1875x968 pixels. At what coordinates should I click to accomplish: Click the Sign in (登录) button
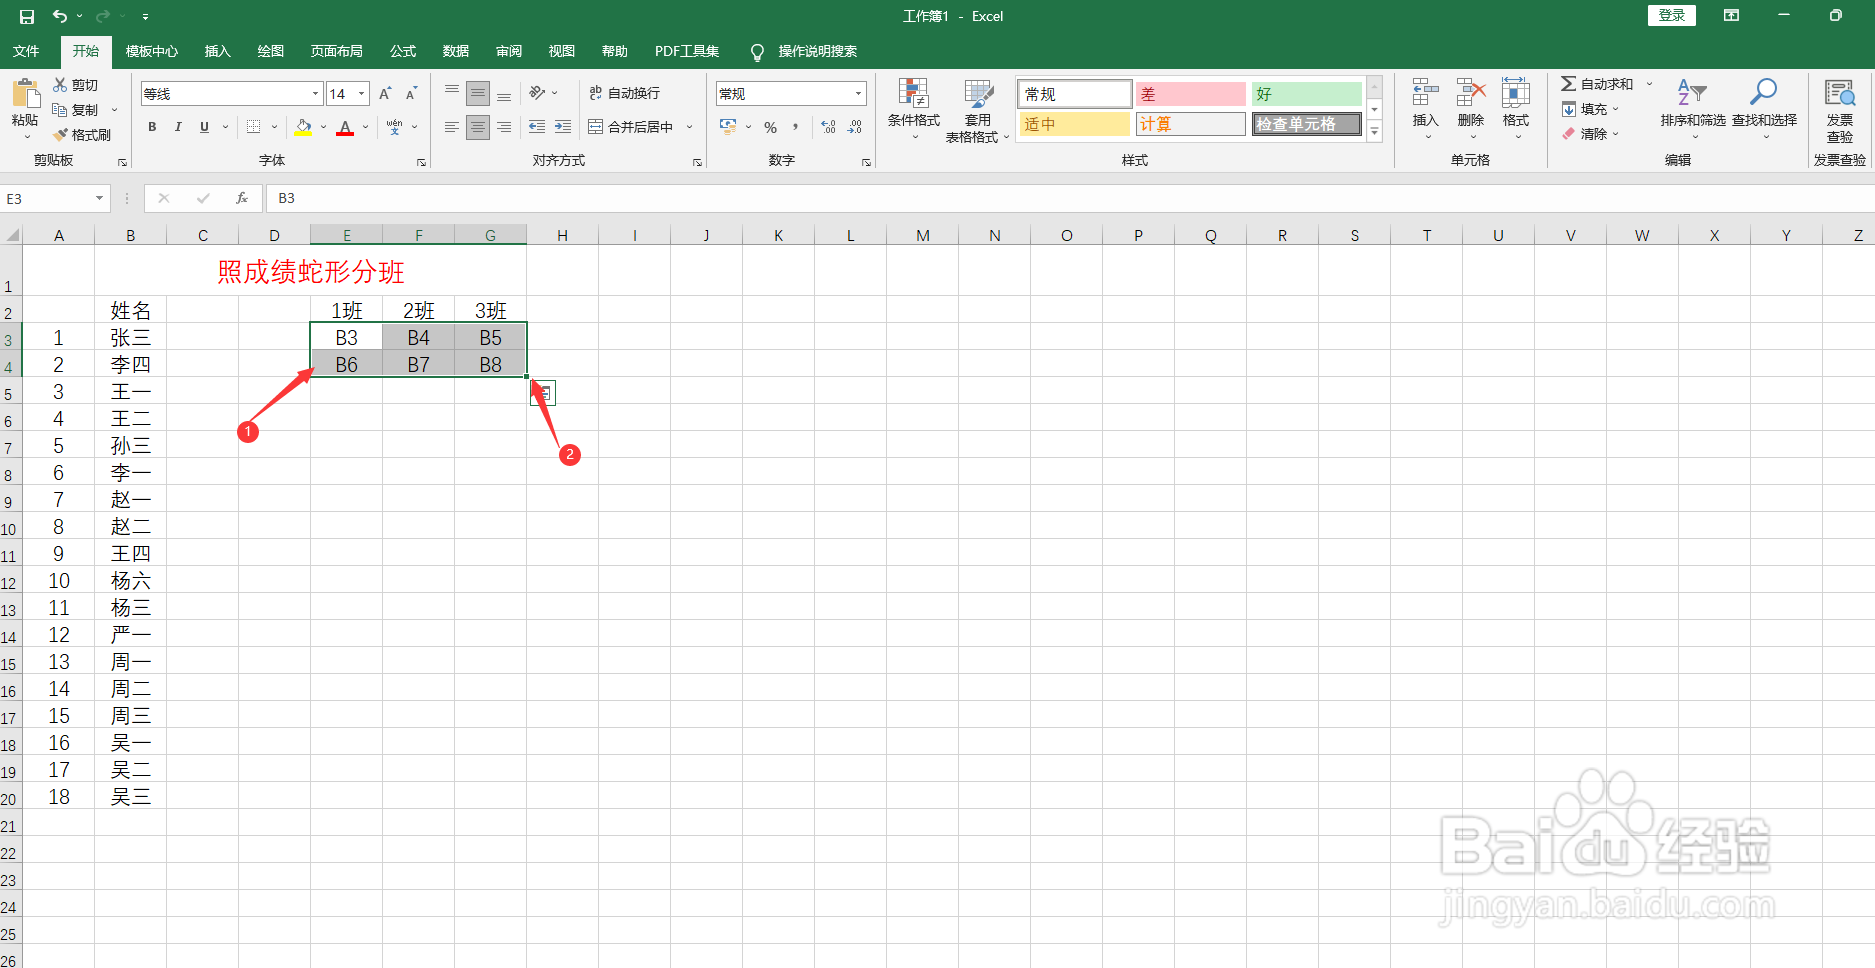pyautogui.click(x=1672, y=15)
